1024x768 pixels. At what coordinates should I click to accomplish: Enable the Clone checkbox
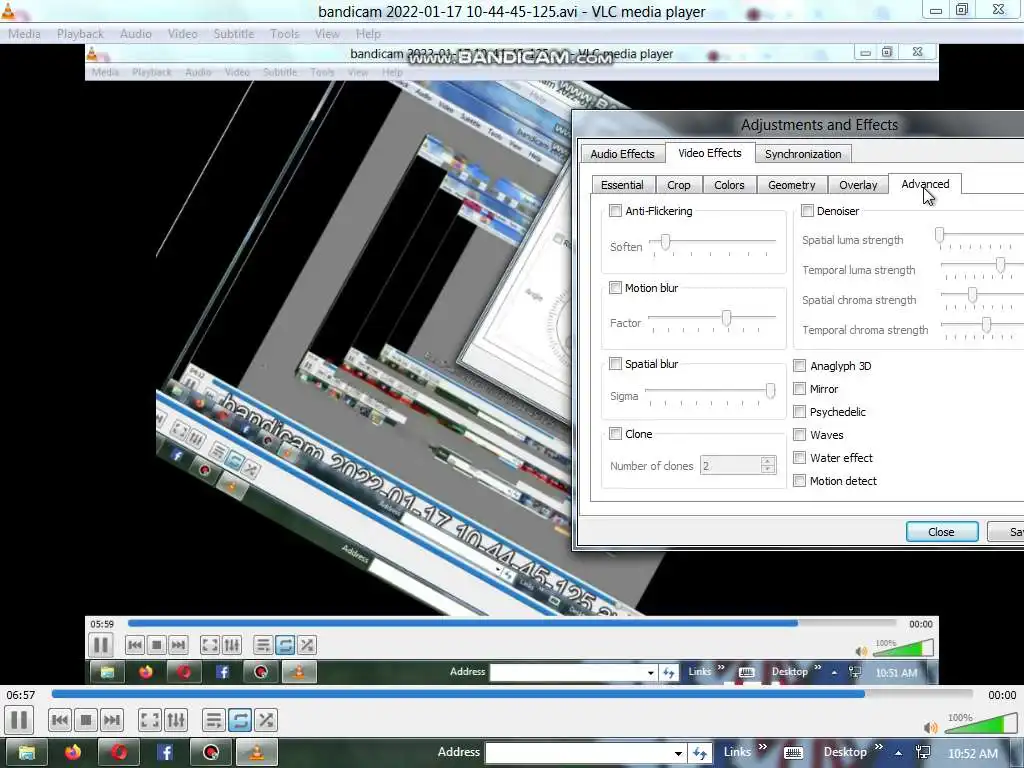(615, 433)
